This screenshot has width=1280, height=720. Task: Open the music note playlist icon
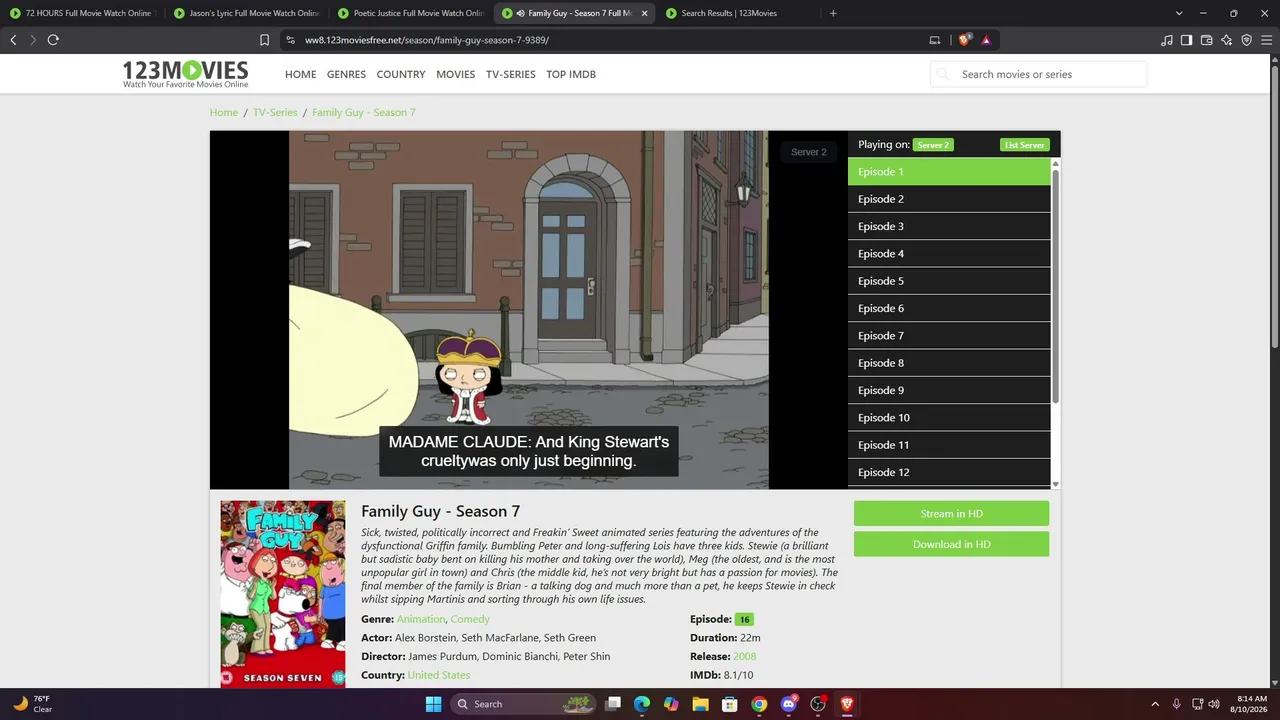pyautogui.click(x=1167, y=40)
